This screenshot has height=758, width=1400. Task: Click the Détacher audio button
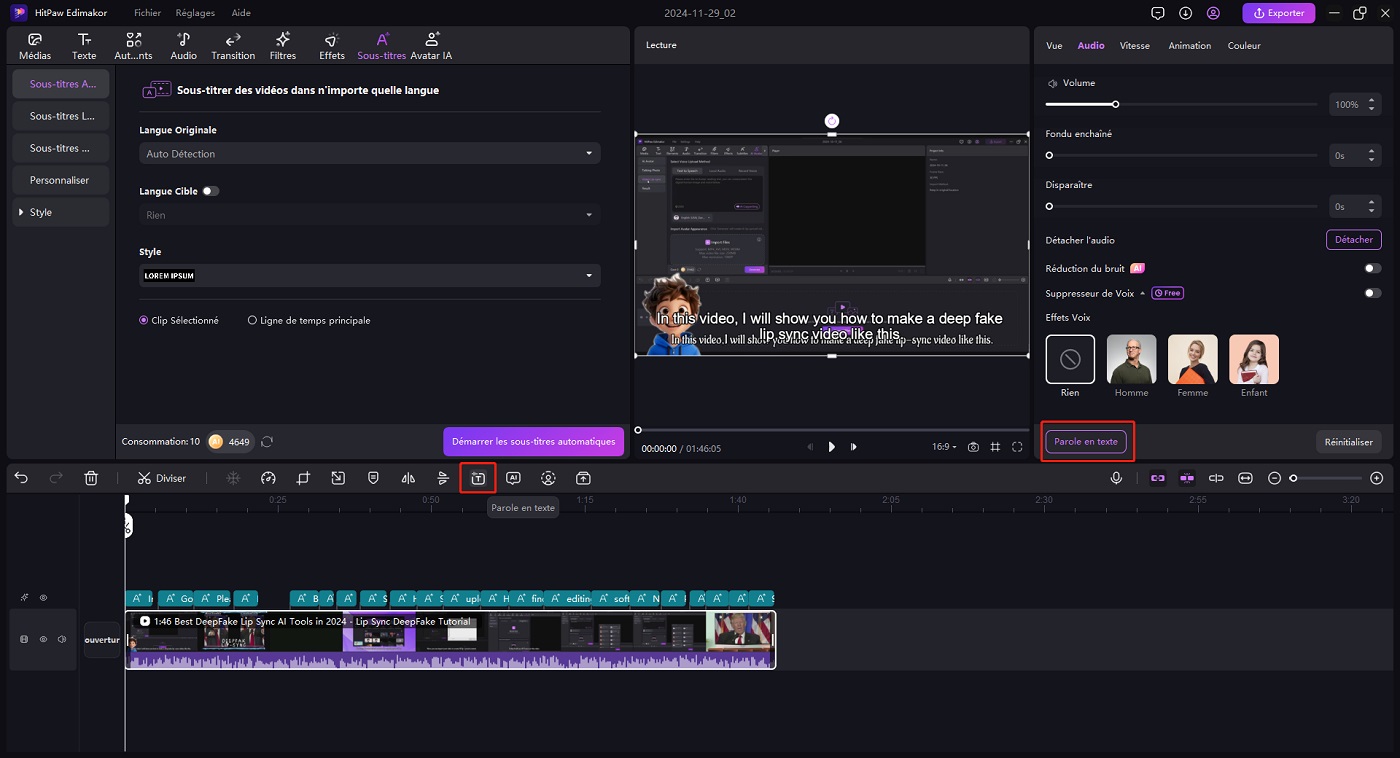pyautogui.click(x=1353, y=240)
